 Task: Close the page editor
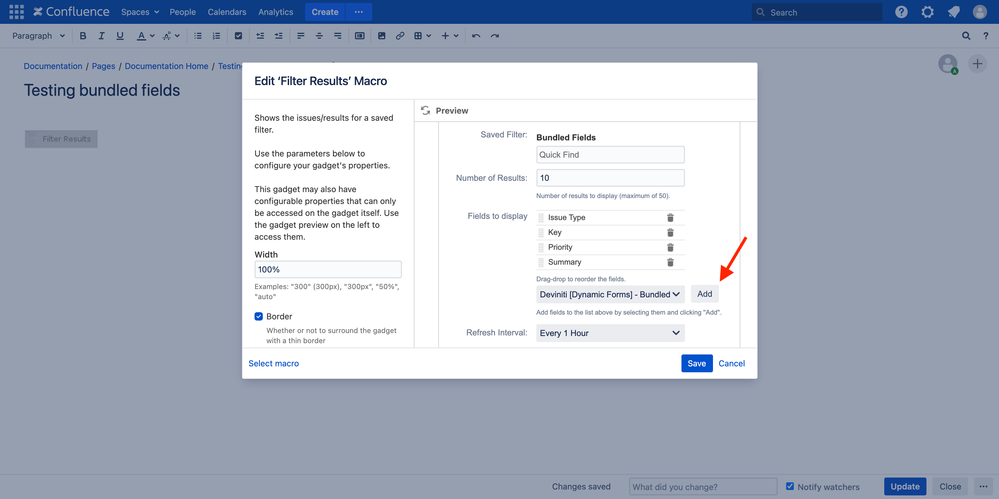[x=950, y=486]
